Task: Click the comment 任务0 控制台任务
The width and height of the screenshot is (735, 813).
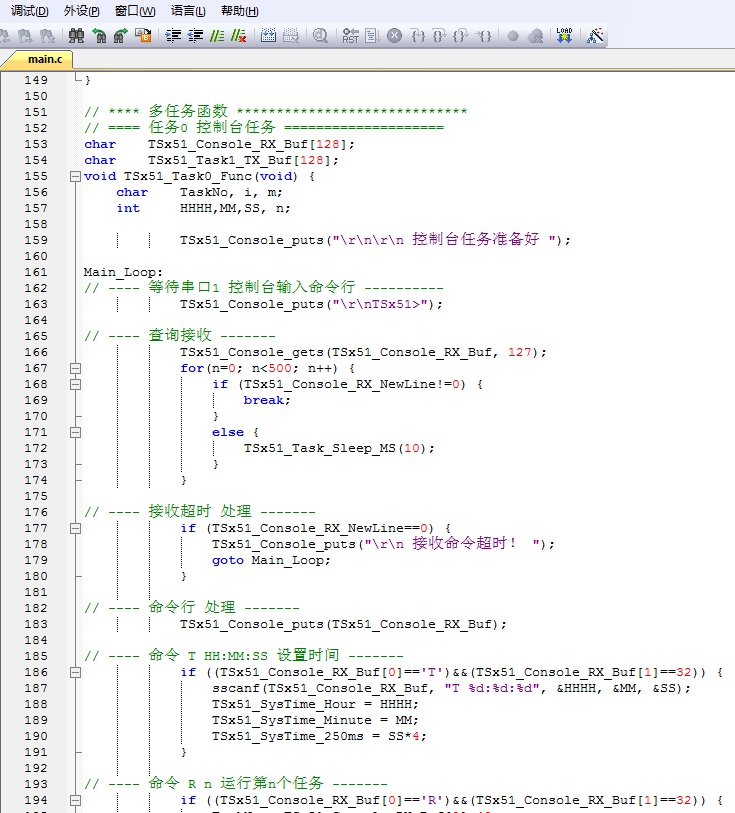Action: pos(264,128)
